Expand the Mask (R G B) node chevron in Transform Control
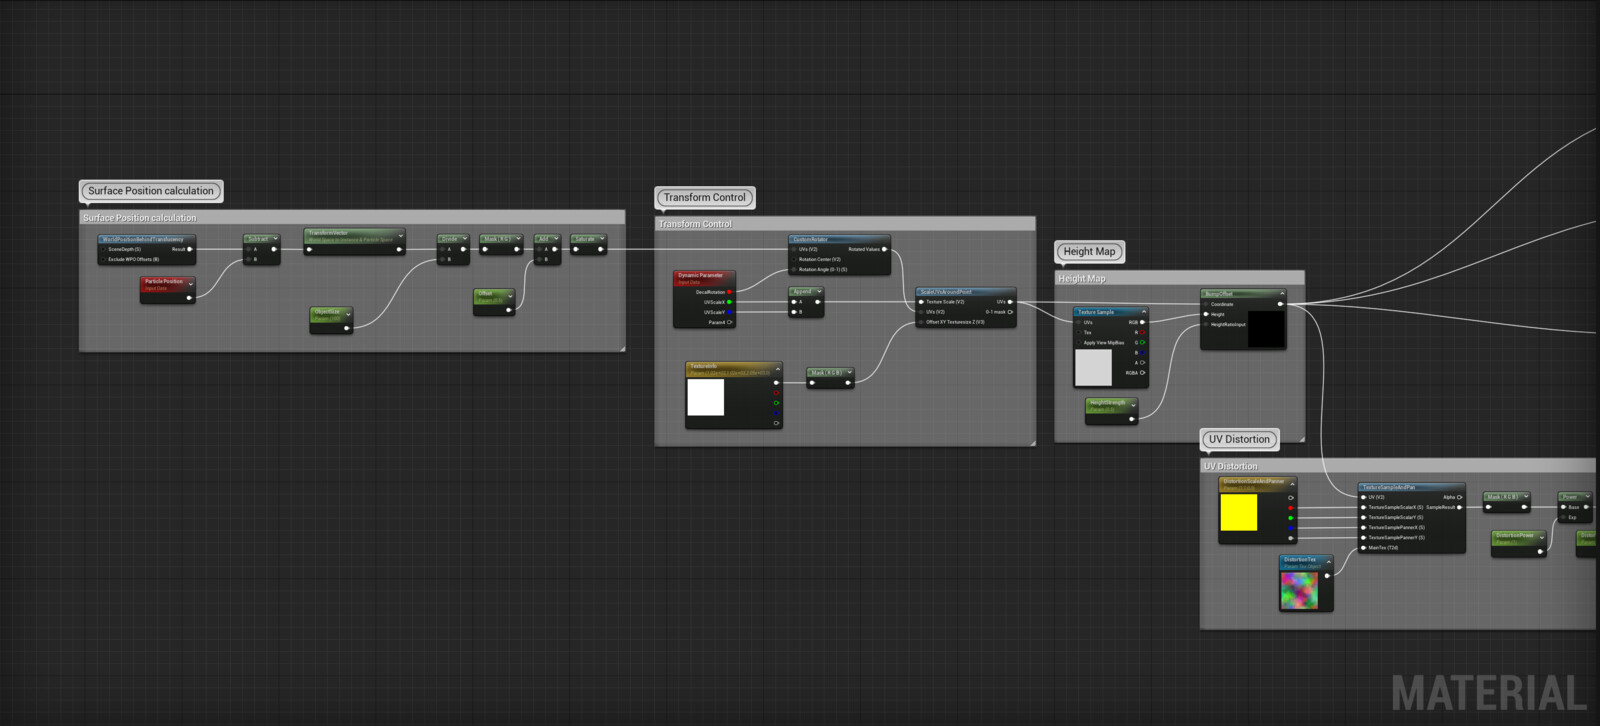 (x=849, y=372)
